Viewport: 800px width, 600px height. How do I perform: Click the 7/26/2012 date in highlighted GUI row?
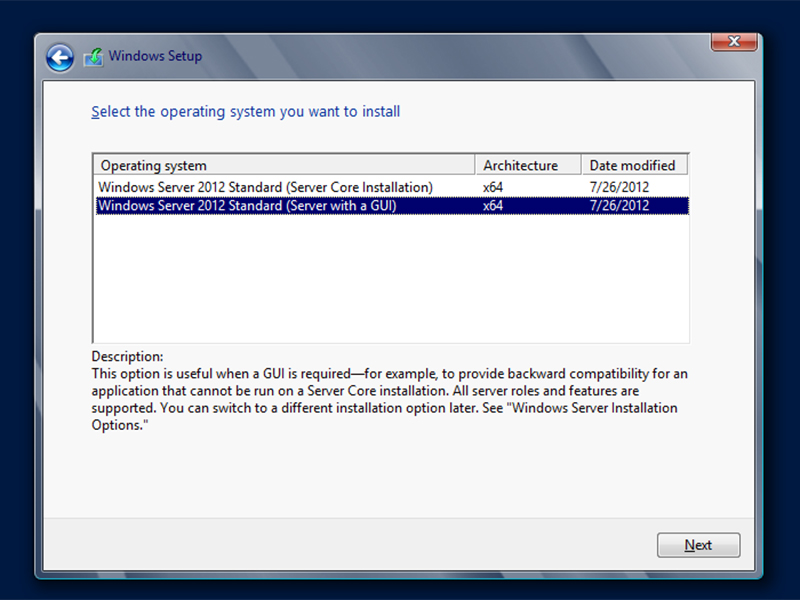(619, 206)
